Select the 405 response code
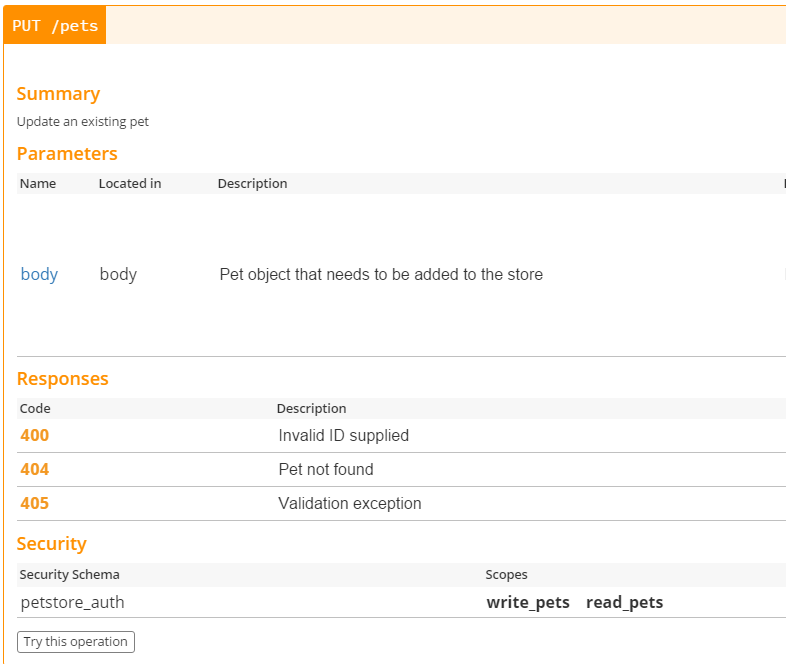Screen dimensions: 786x664 pos(34,504)
